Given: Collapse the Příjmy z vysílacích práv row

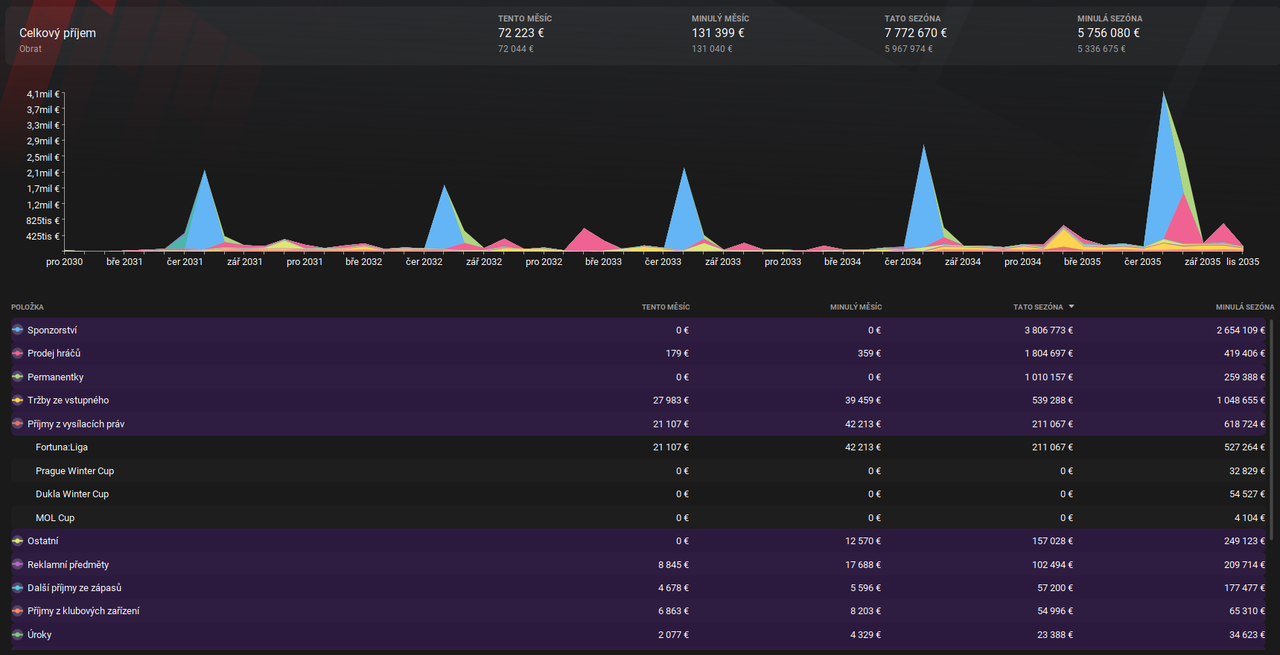Looking at the screenshot, I should 640,424.
